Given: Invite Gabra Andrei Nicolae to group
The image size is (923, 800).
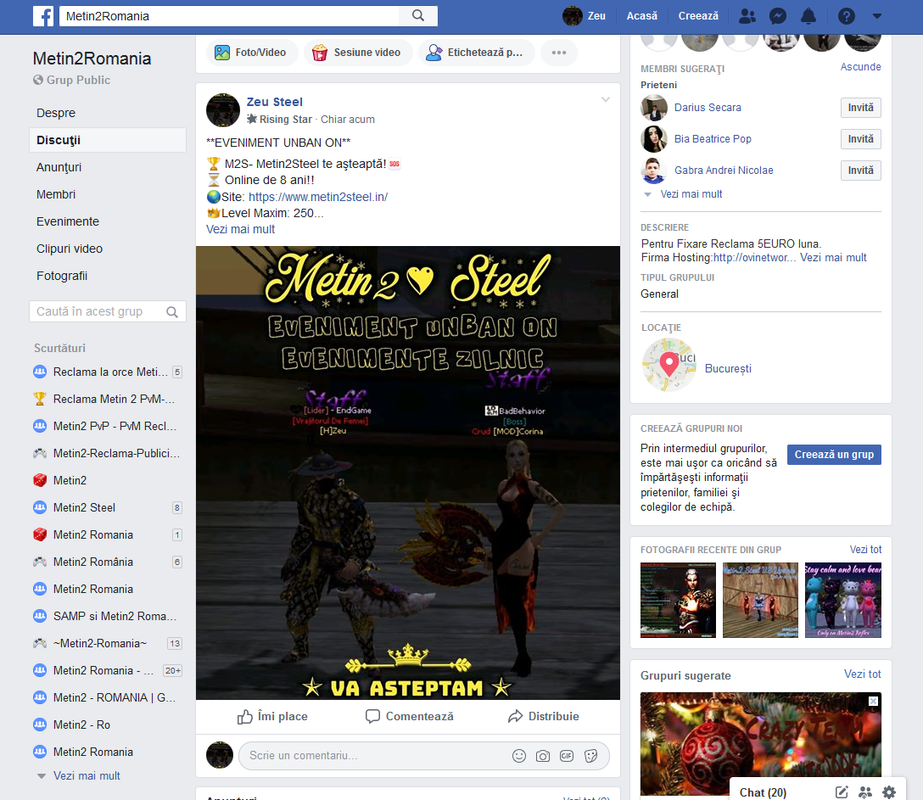Looking at the screenshot, I should coord(861,170).
